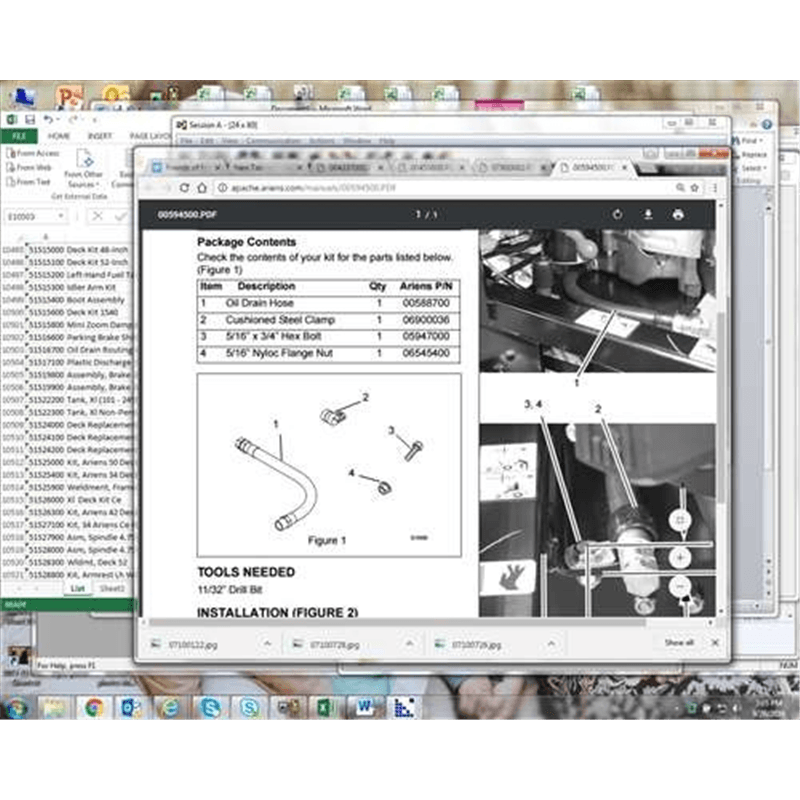
Task: Open Word from the taskbar
Action: (364, 708)
